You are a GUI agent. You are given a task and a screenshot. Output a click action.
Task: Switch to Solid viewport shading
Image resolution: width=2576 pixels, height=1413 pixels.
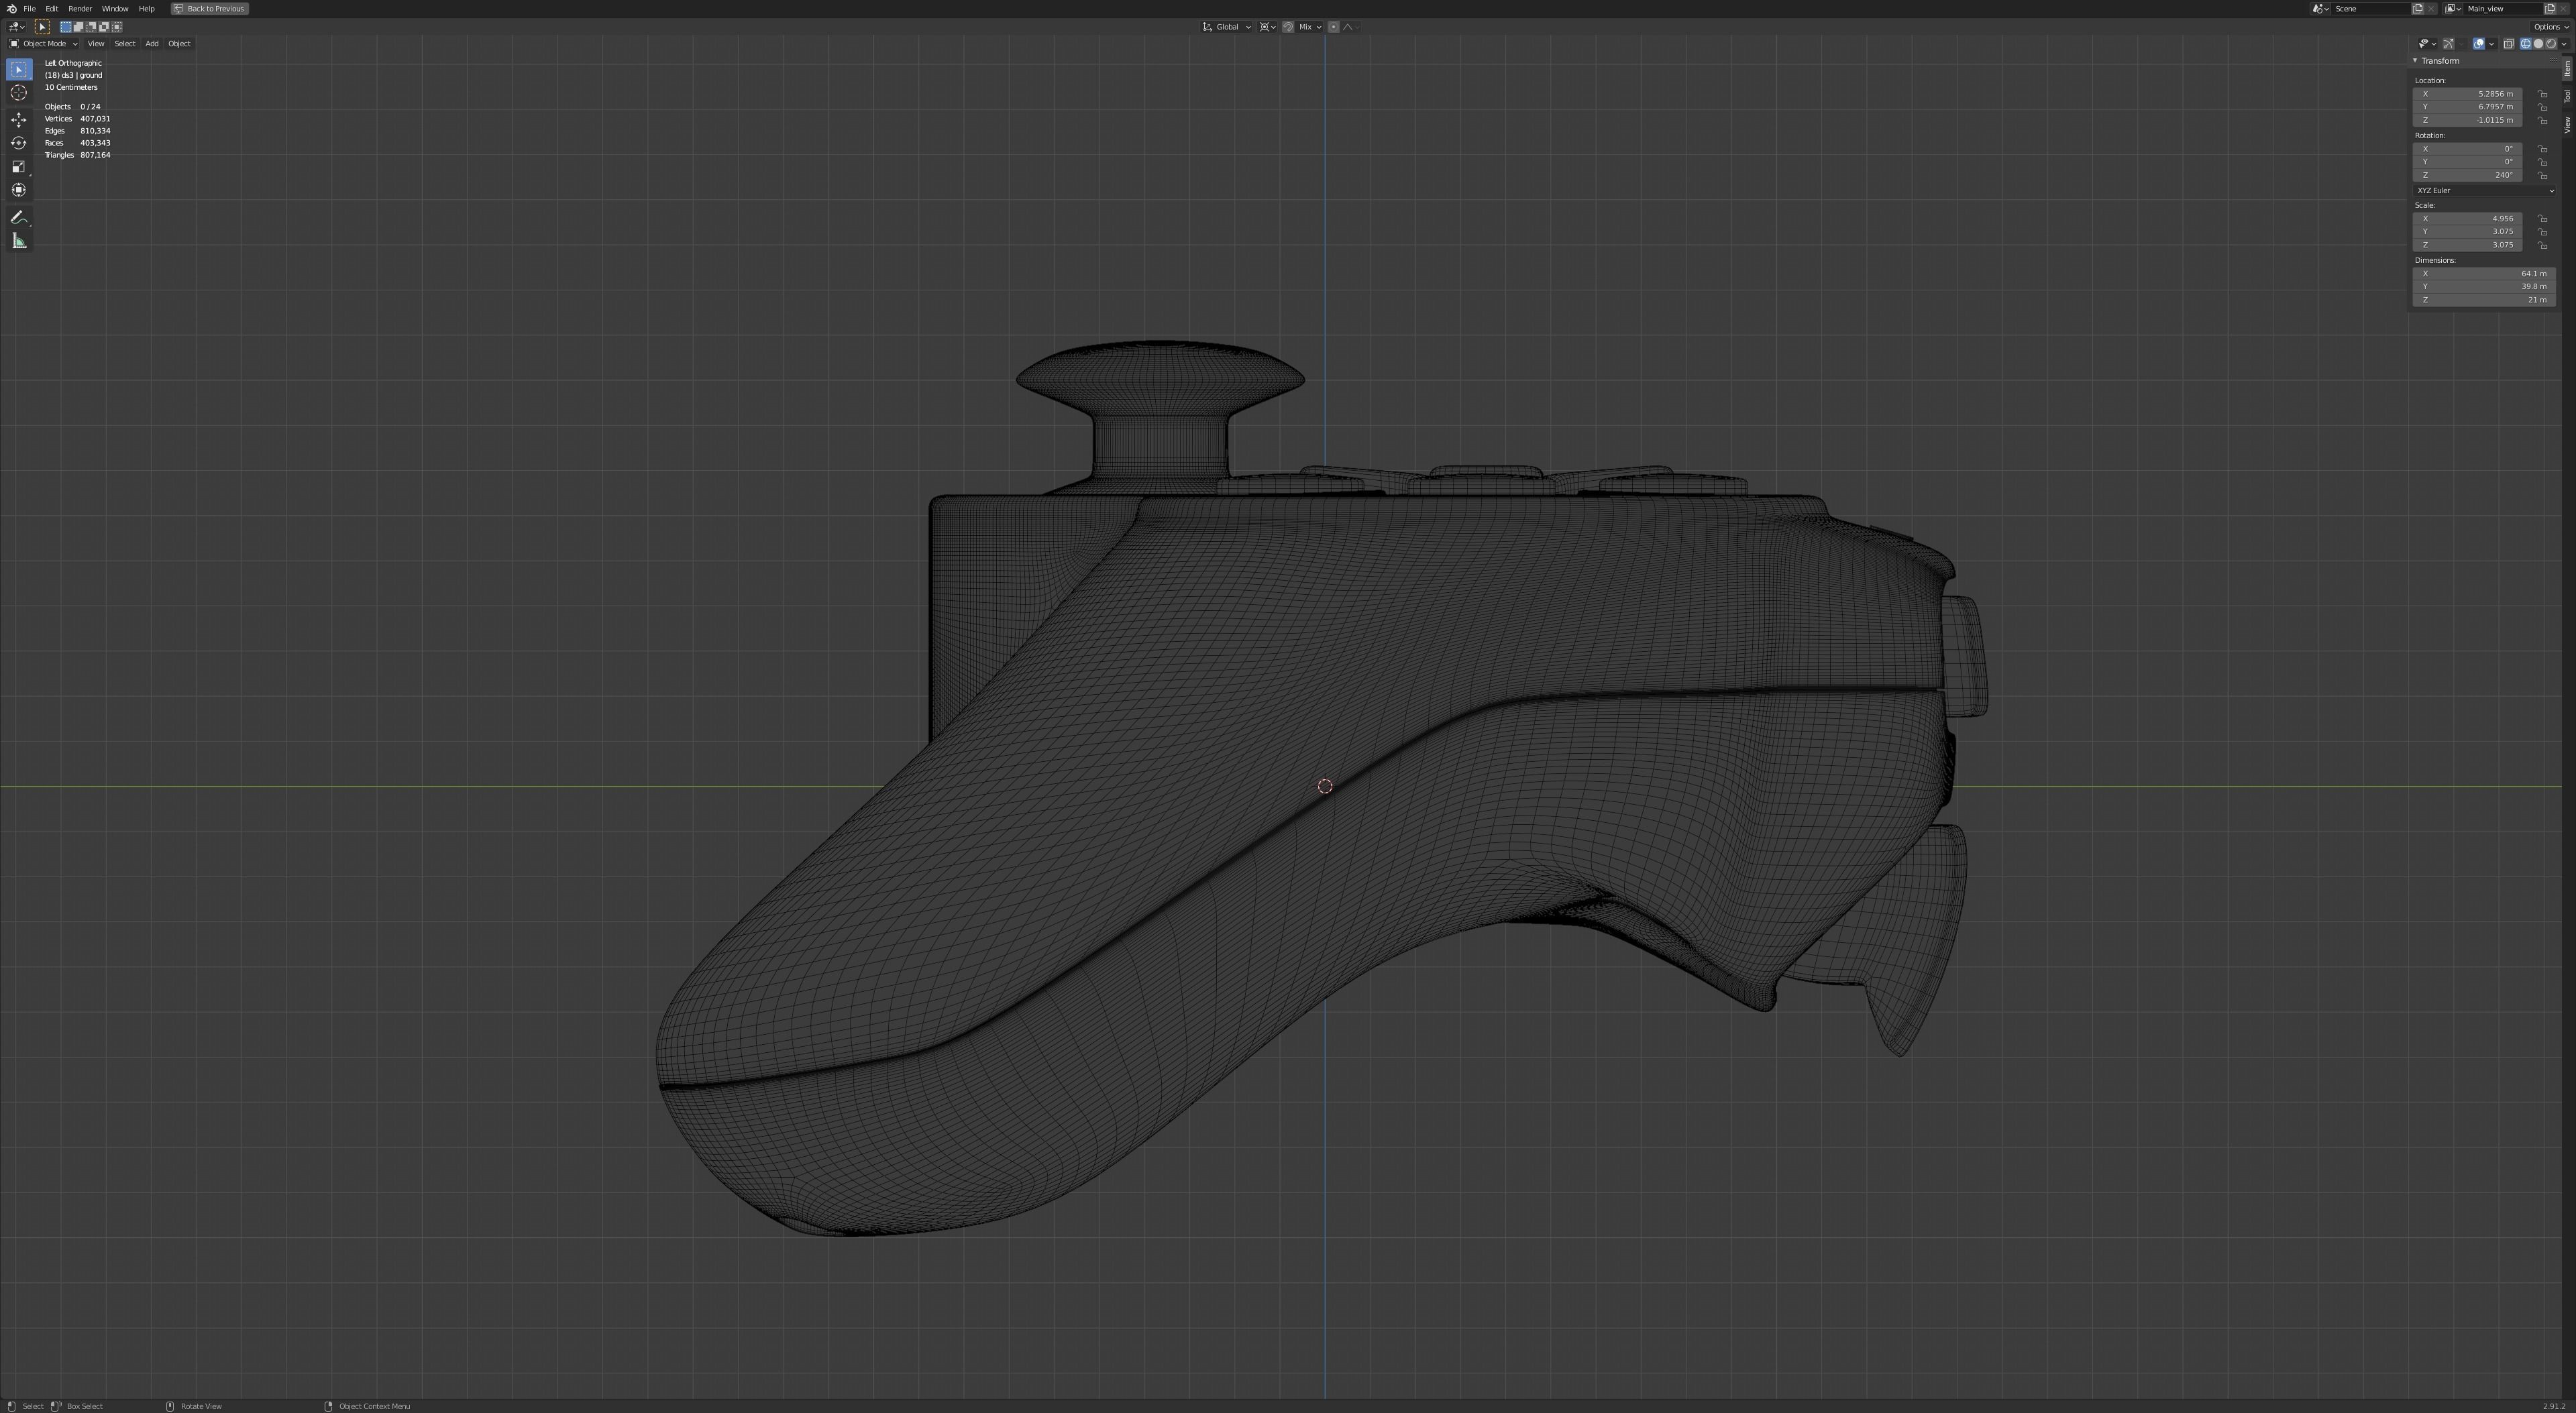coord(2538,44)
